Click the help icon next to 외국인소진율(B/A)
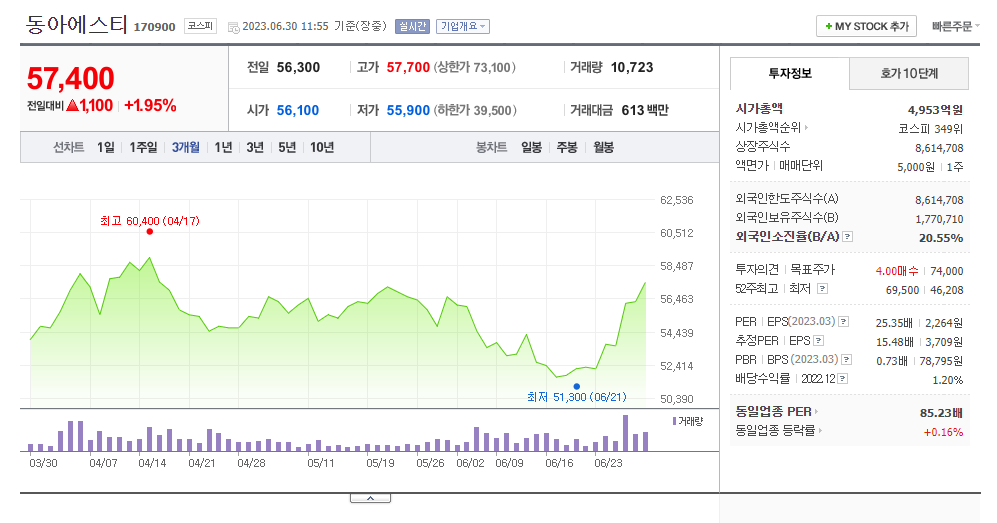Screen dimensions: 997x523 click(848, 237)
